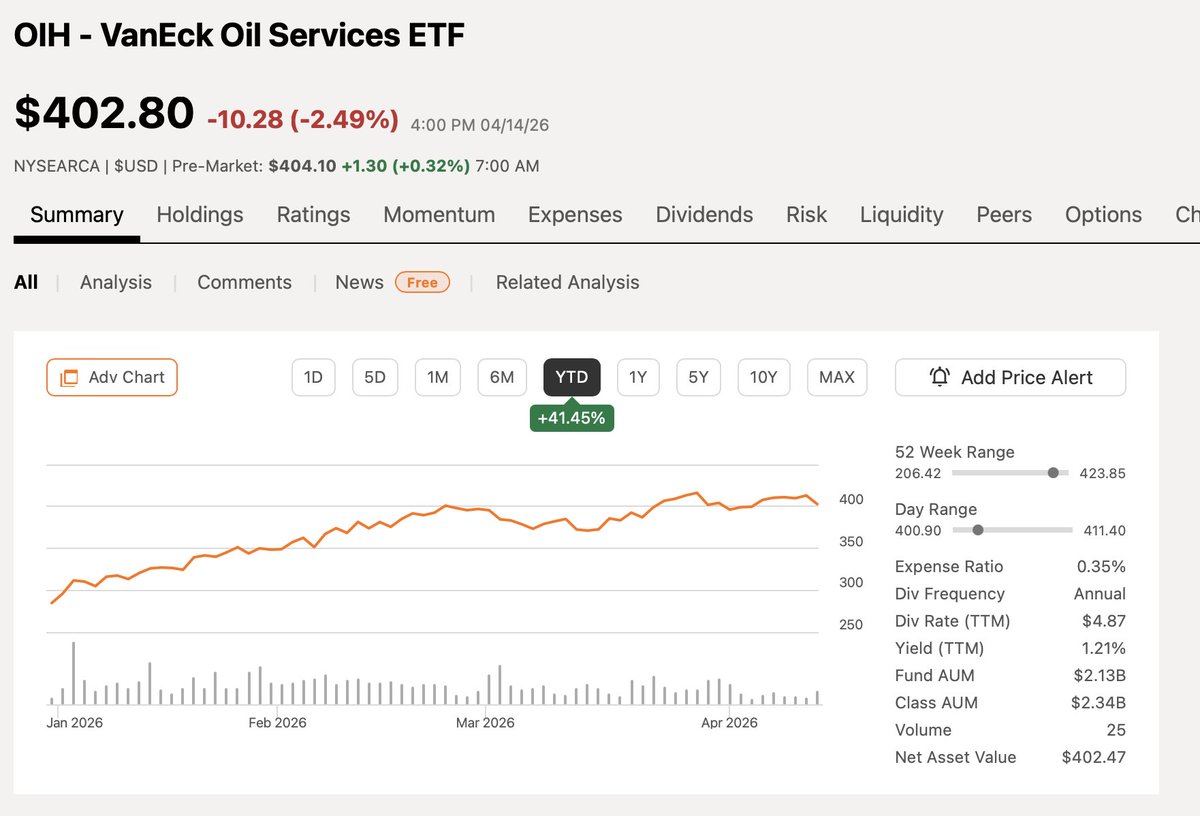The height and width of the screenshot is (816, 1200).
Task: Click the $402.80 price
Action: 104,112
